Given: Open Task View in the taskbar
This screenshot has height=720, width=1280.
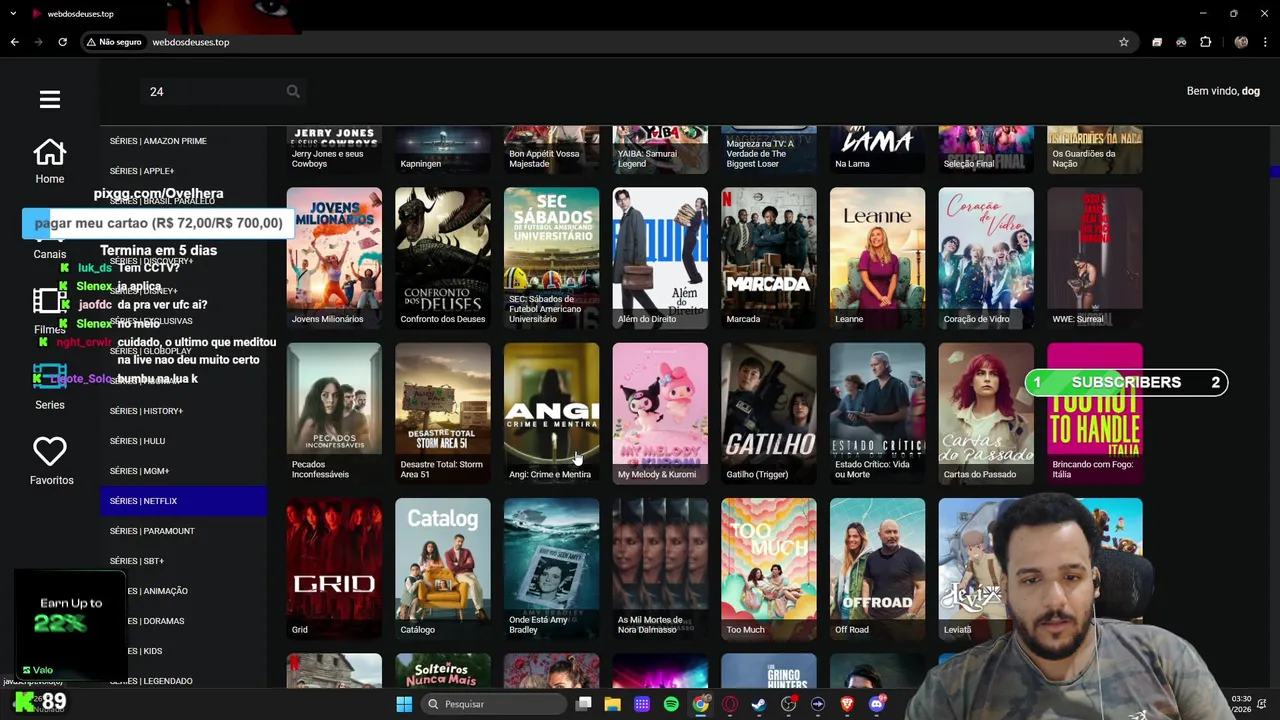Looking at the screenshot, I should (584, 704).
